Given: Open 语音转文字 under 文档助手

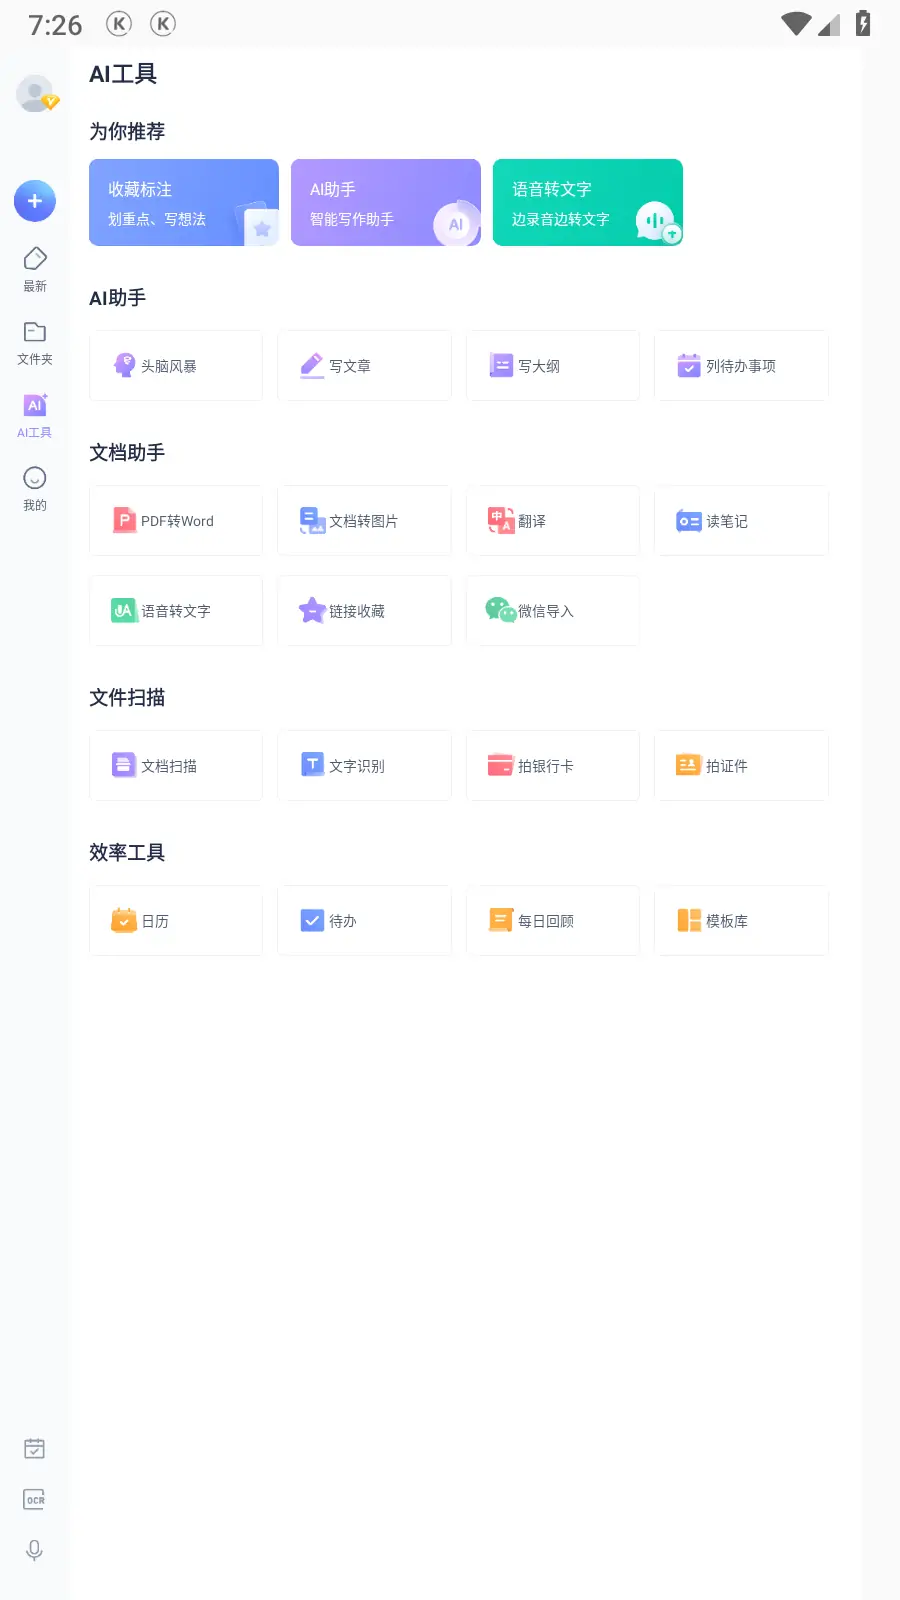Looking at the screenshot, I should click(x=176, y=611).
